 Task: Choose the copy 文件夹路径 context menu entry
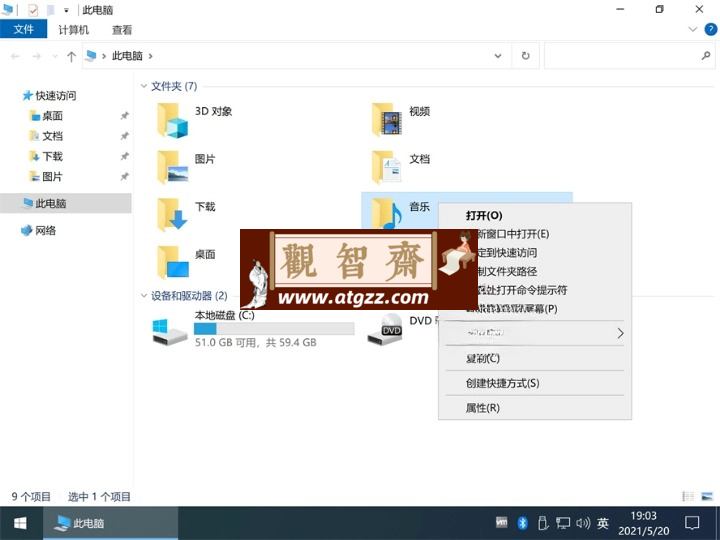coord(534,271)
